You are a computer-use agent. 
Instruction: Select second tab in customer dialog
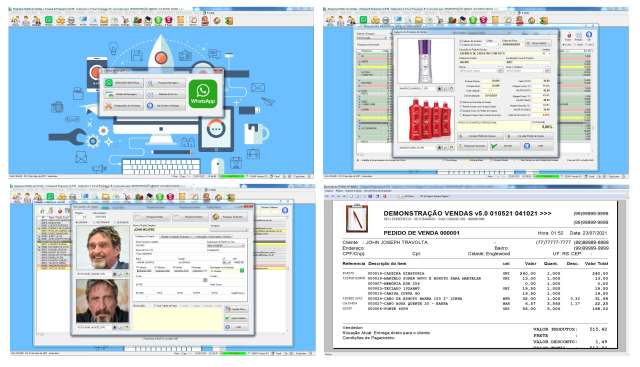tap(175, 236)
